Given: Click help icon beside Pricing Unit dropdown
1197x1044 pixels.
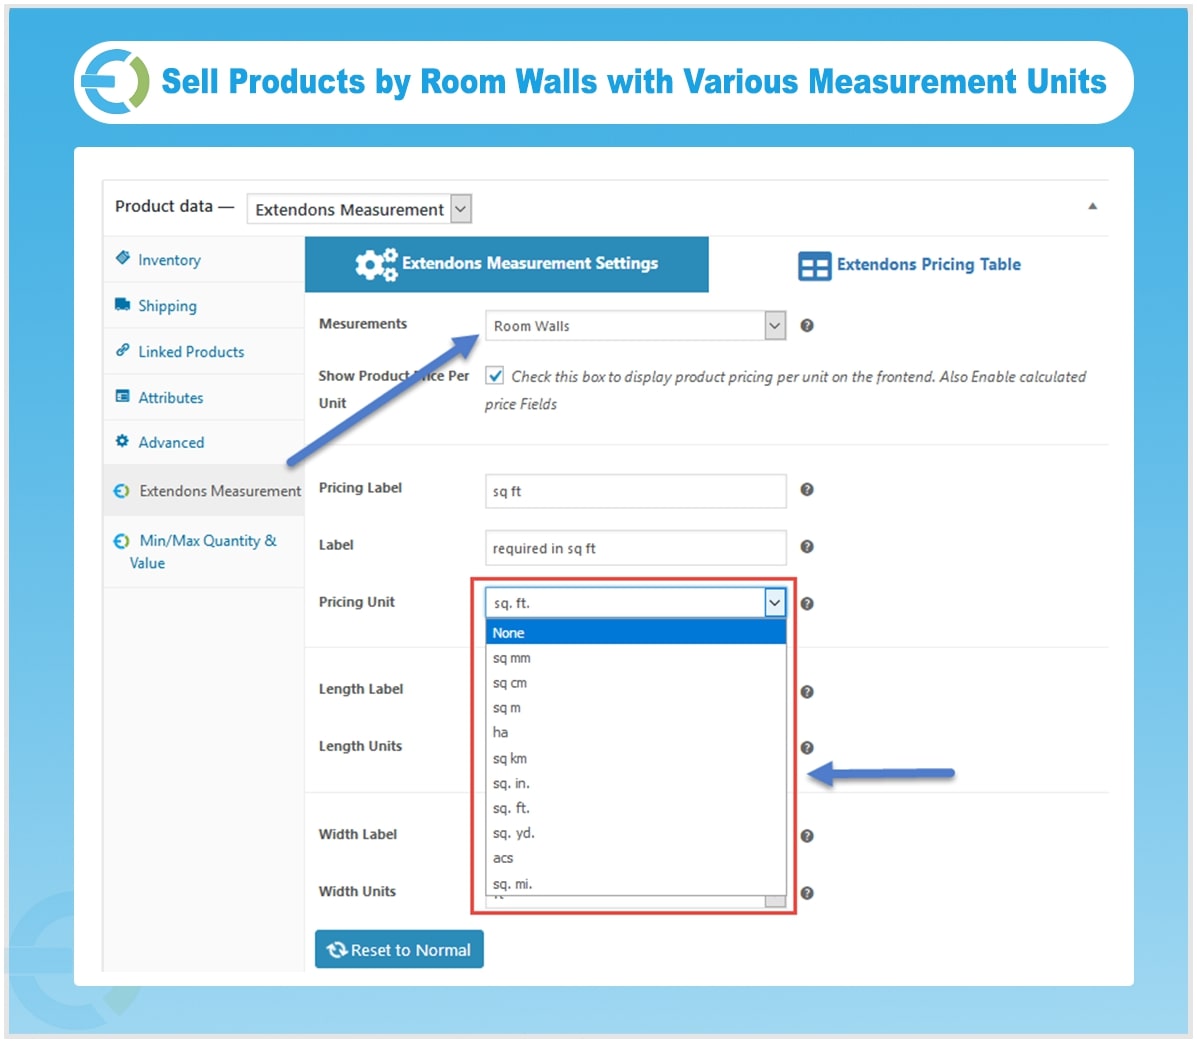Looking at the screenshot, I should click(806, 604).
